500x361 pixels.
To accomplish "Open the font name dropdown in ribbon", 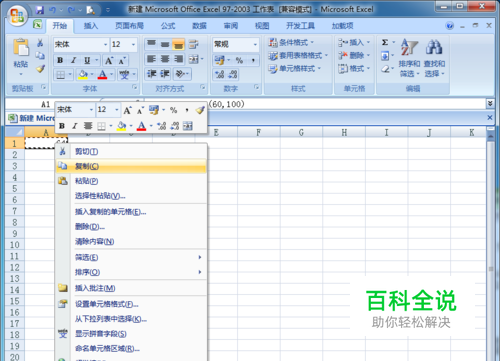I will (105, 44).
